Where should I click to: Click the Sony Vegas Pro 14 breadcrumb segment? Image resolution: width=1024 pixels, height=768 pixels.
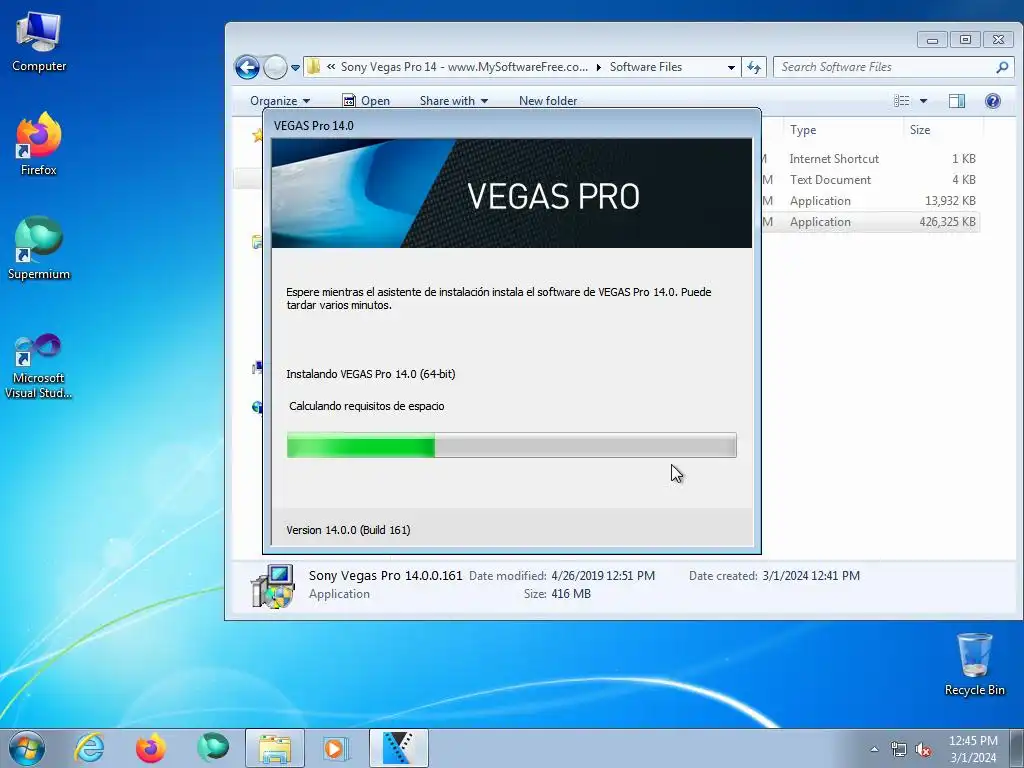(464, 67)
